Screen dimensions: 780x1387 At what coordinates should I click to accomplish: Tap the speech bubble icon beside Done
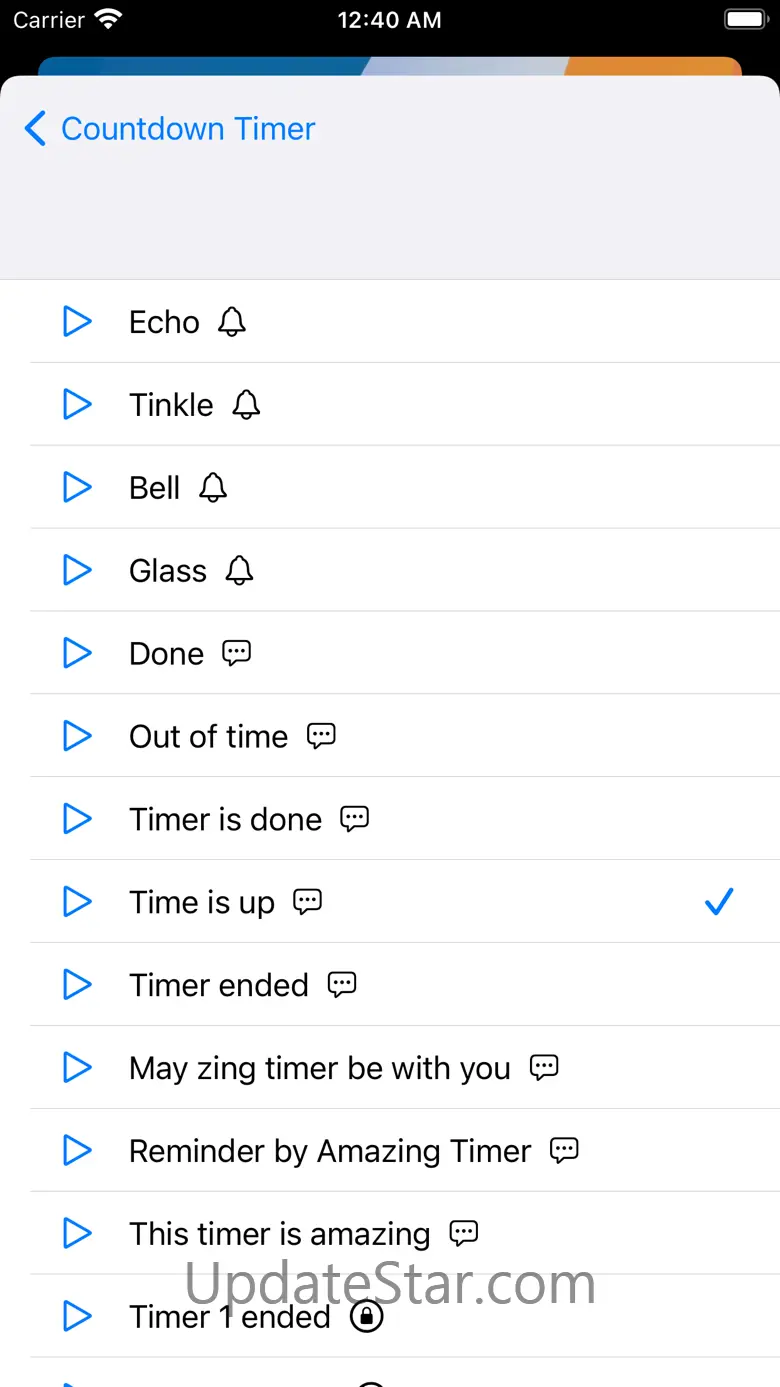point(236,653)
